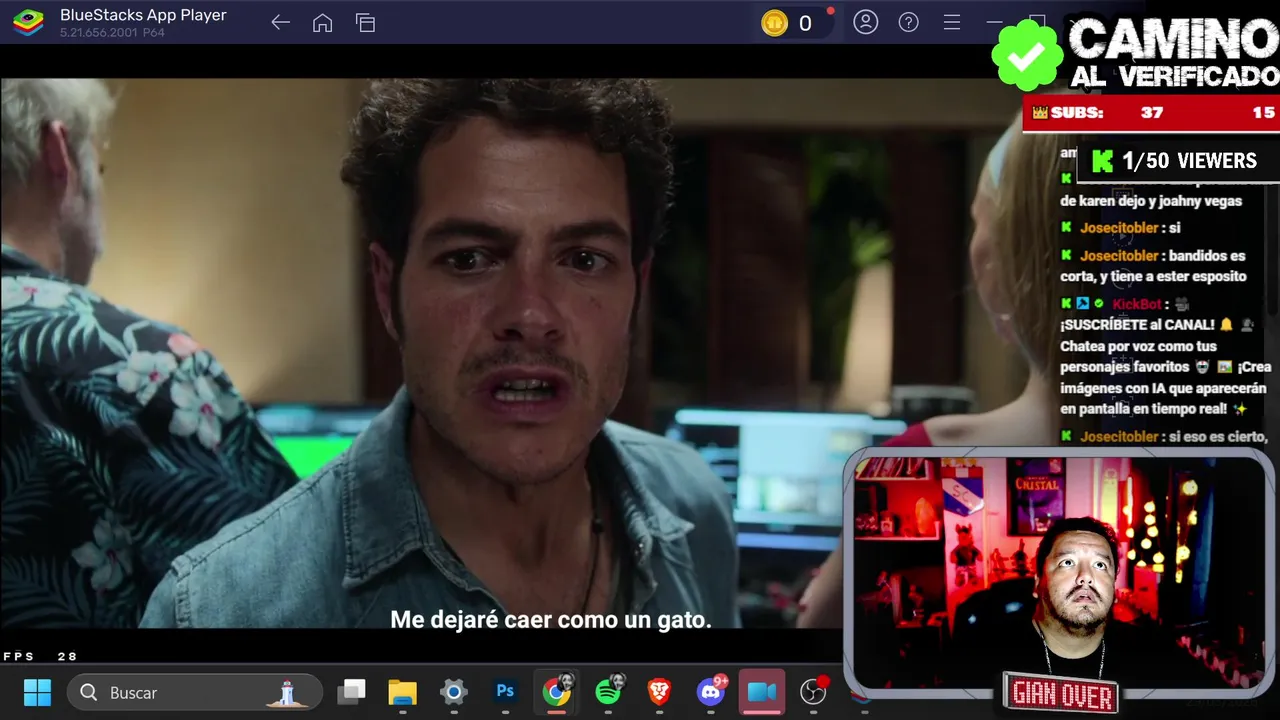Open Brave browser from the taskbar
The height and width of the screenshot is (720, 1280).
pos(659,691)
